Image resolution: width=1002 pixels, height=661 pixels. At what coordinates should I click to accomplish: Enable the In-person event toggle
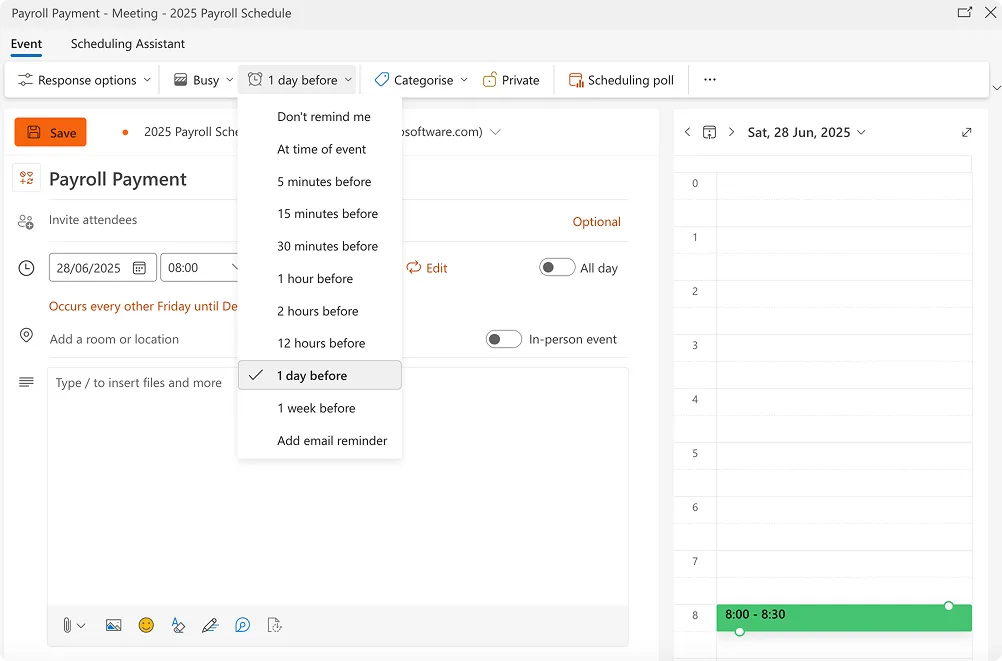point(504,339)
